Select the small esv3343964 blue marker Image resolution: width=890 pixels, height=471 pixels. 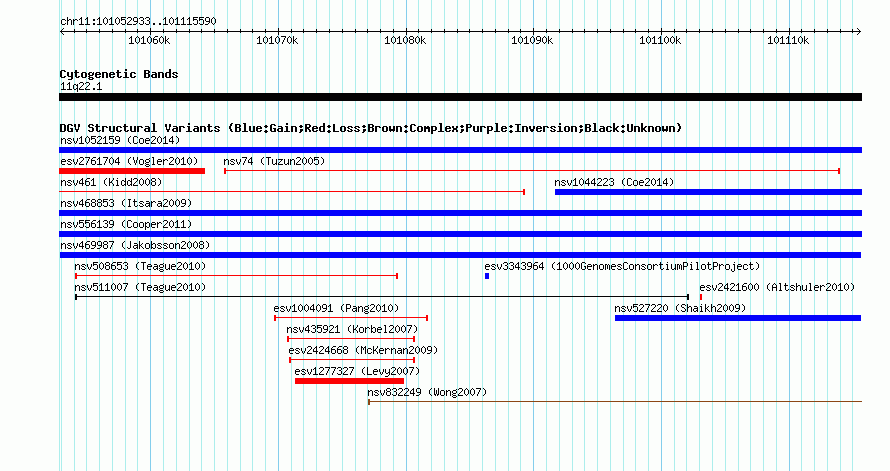tap(487, 276)
